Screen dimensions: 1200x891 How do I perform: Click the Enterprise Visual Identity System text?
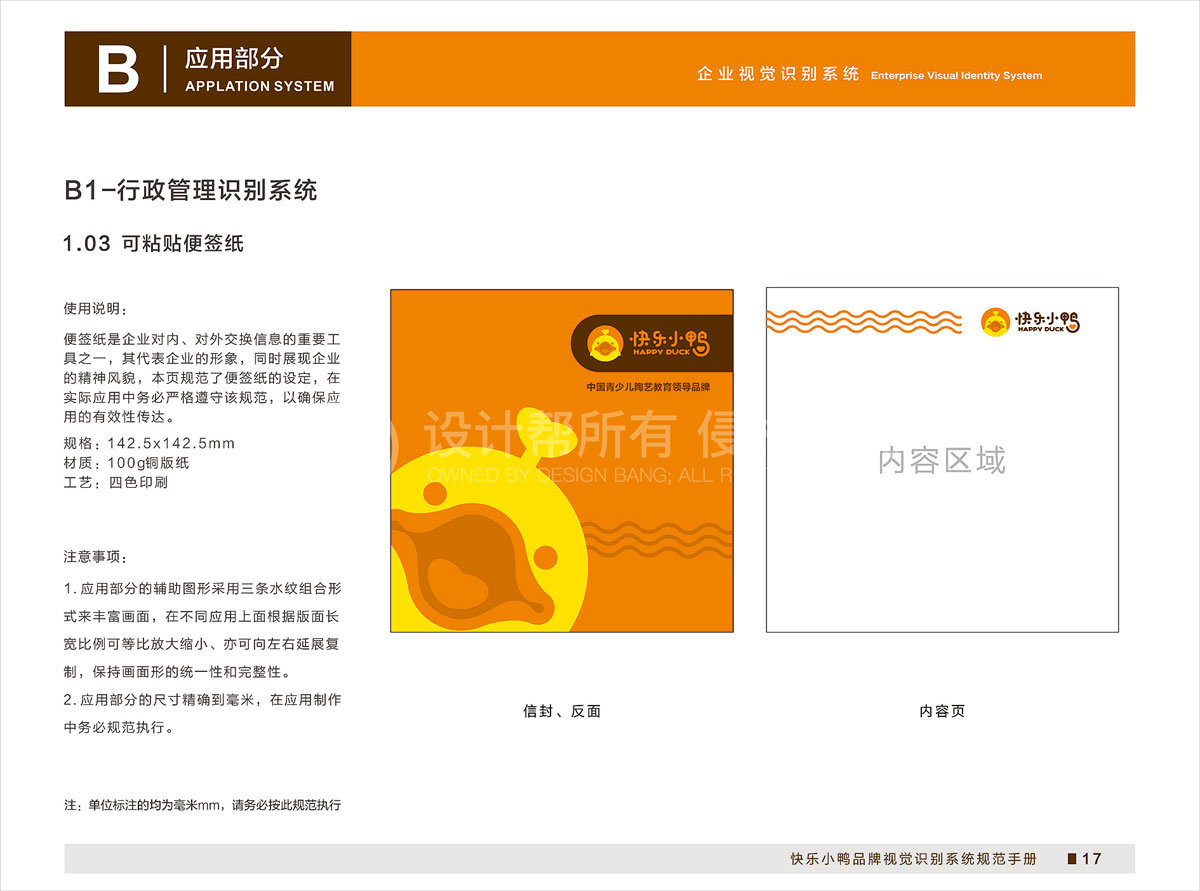(x=956, y=75)
